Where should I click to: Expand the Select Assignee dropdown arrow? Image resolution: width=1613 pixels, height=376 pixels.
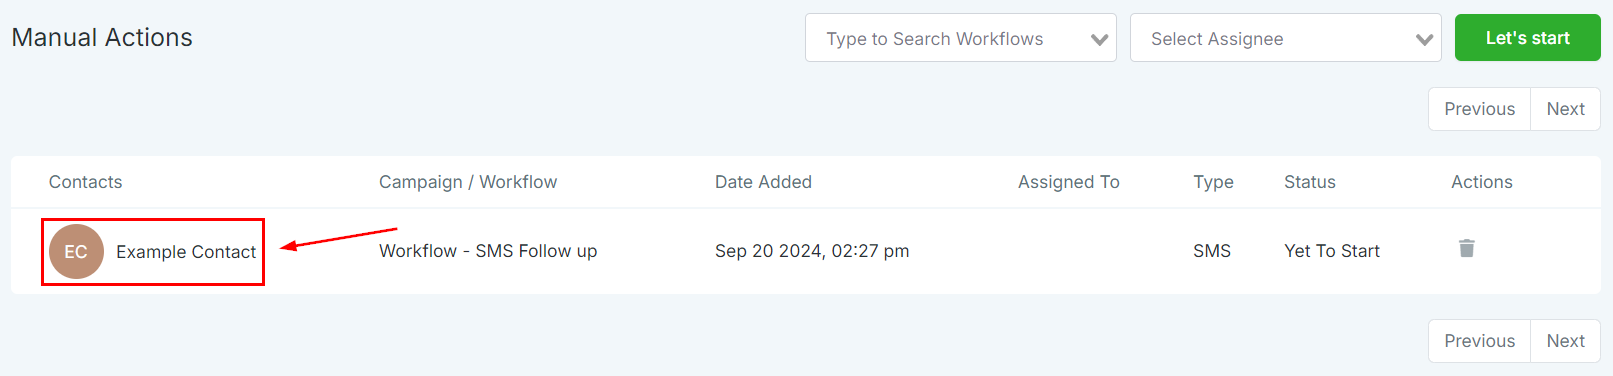1424,40
